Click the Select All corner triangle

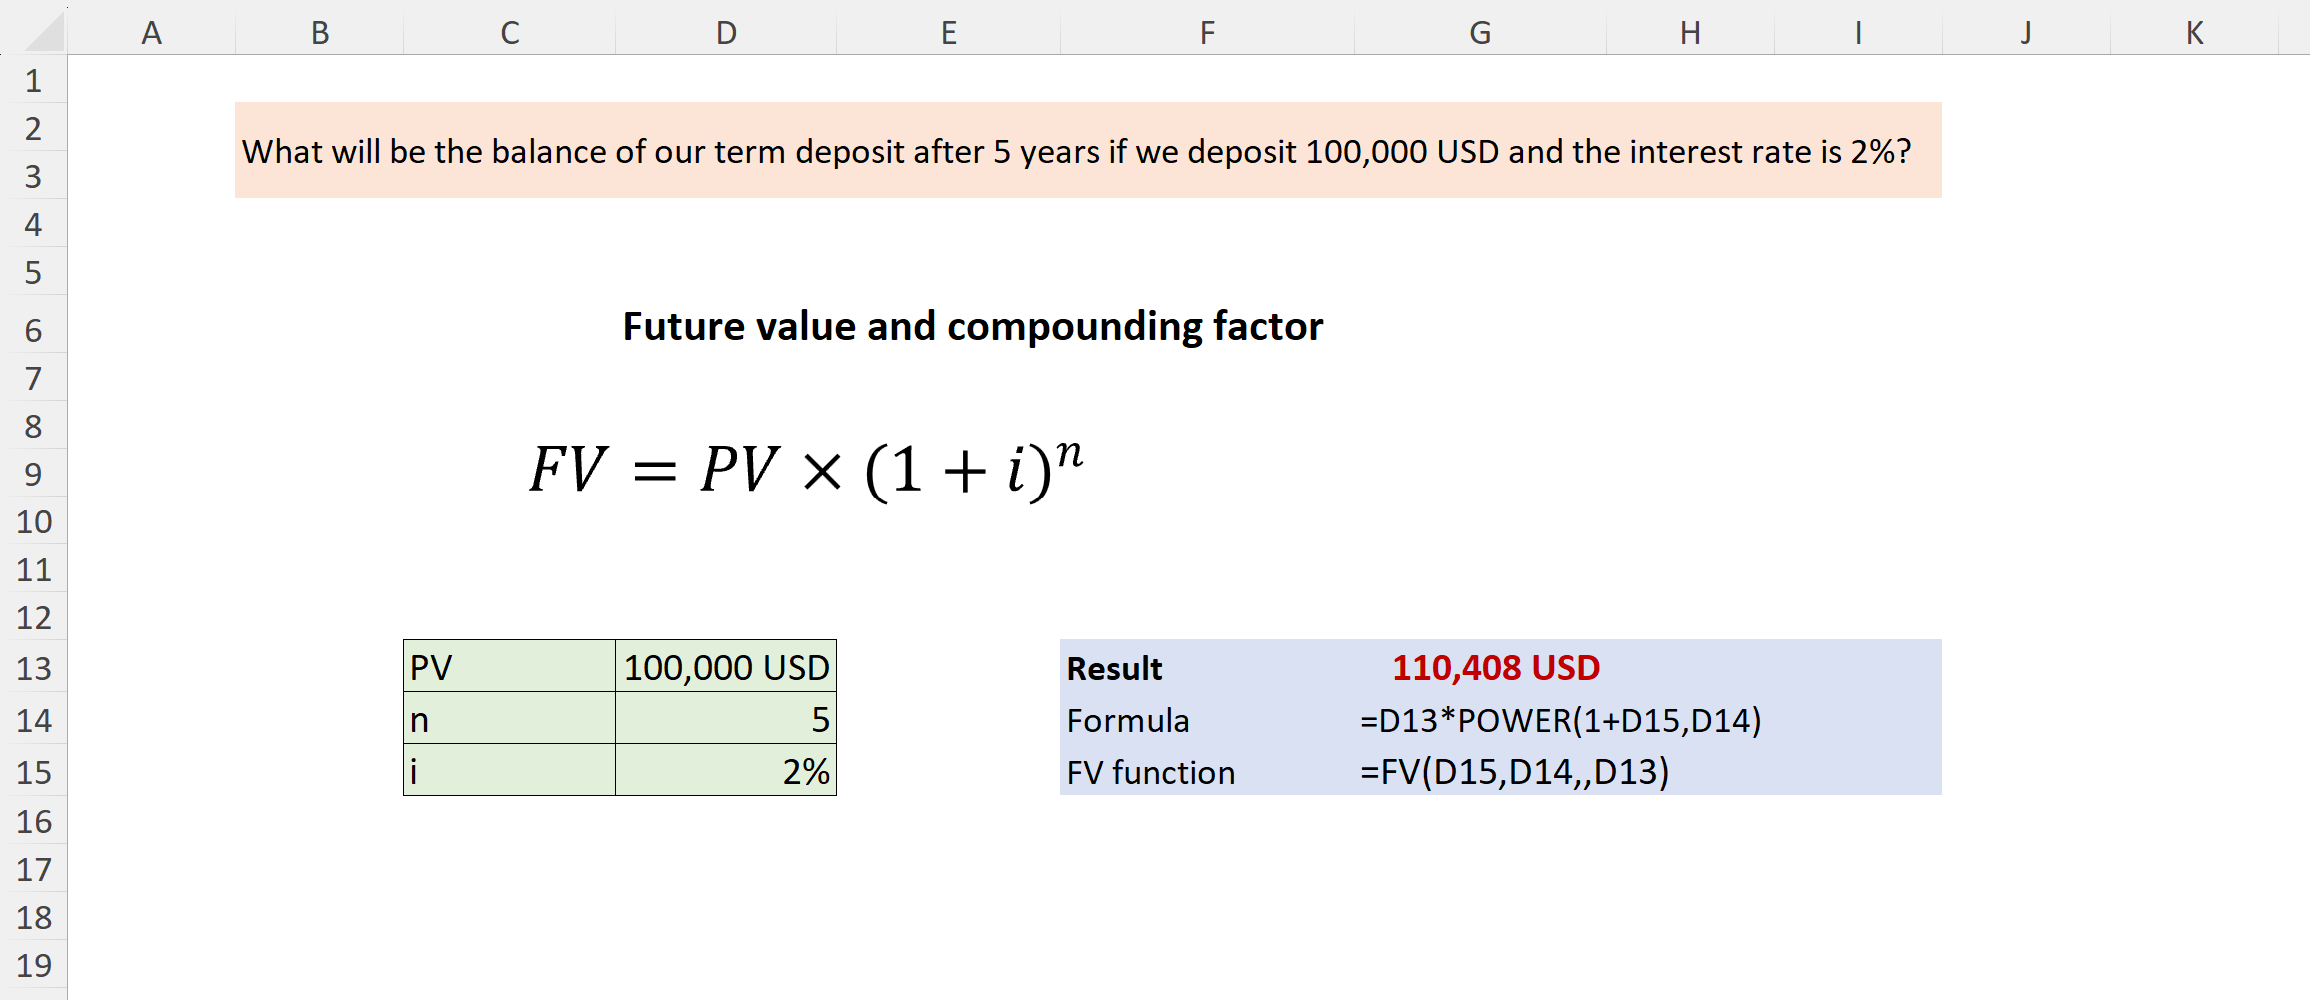tap(42, 32)
